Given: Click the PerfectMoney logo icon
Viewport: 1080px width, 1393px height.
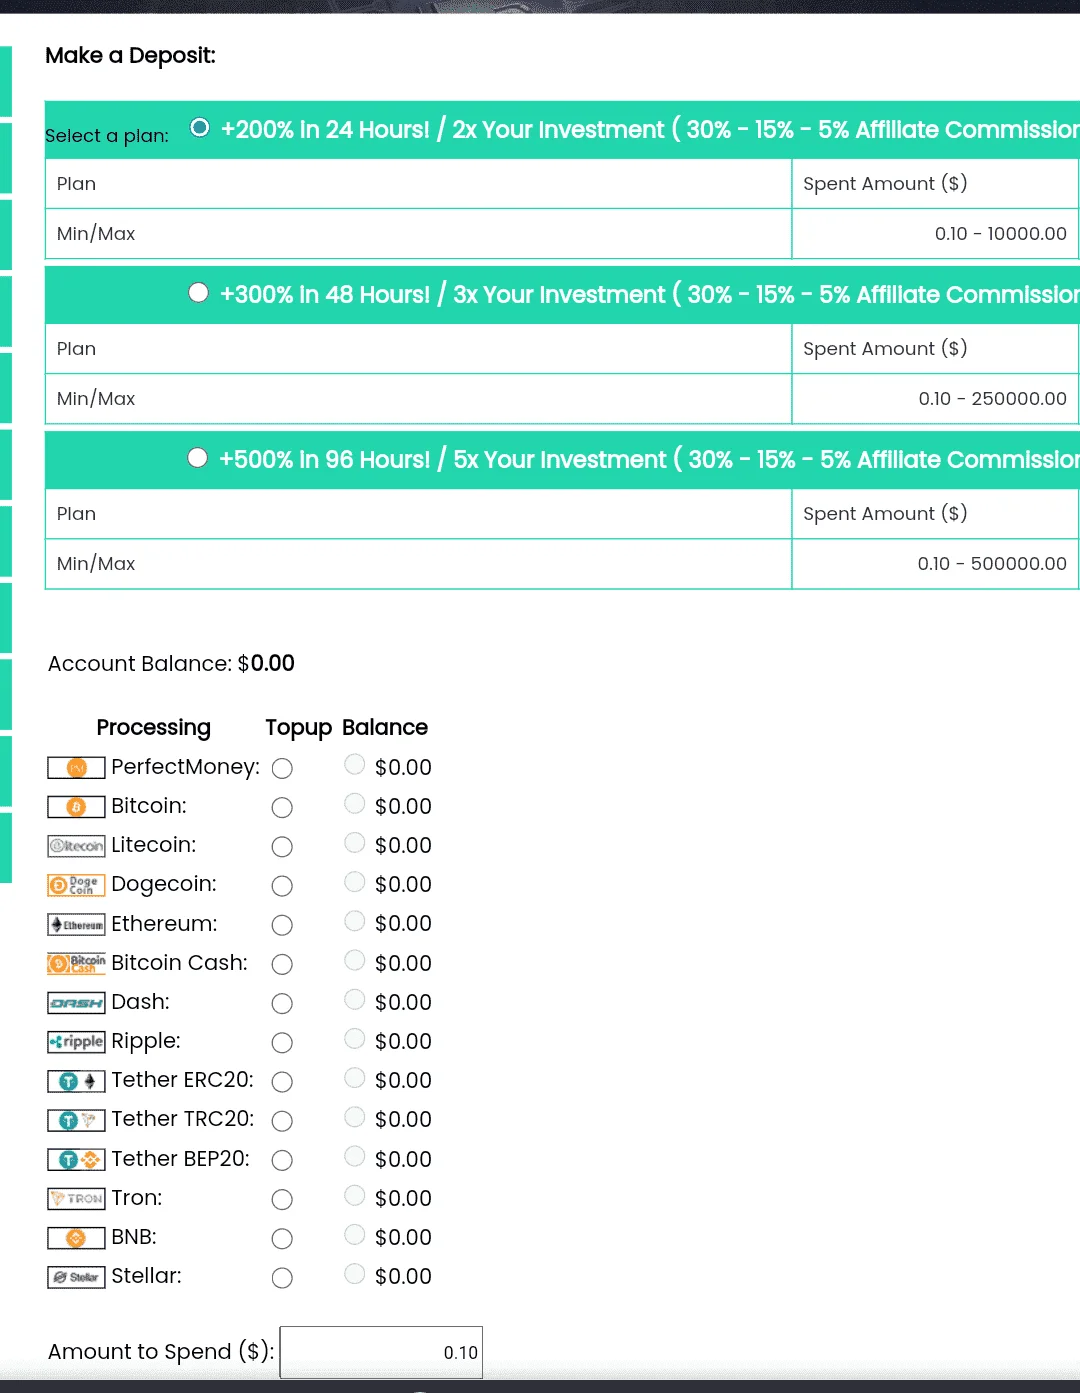Looking at the screenshot, I should 76,768.
